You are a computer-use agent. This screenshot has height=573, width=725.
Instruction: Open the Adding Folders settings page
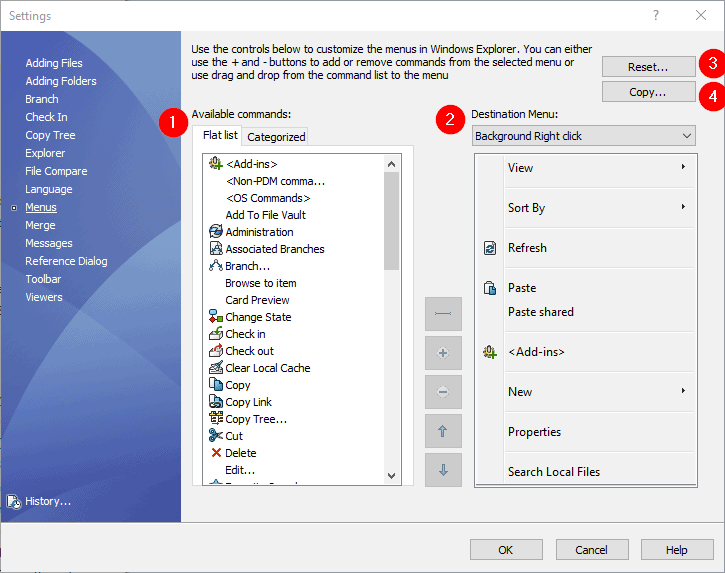point(61,81)
